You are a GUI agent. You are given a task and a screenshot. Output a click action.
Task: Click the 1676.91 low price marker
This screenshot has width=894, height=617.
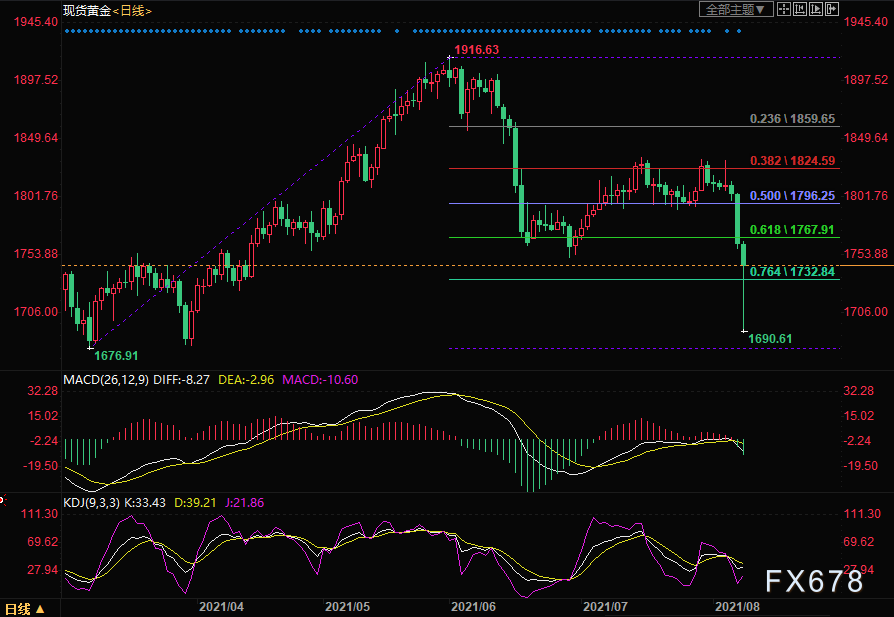coord(116,356)
